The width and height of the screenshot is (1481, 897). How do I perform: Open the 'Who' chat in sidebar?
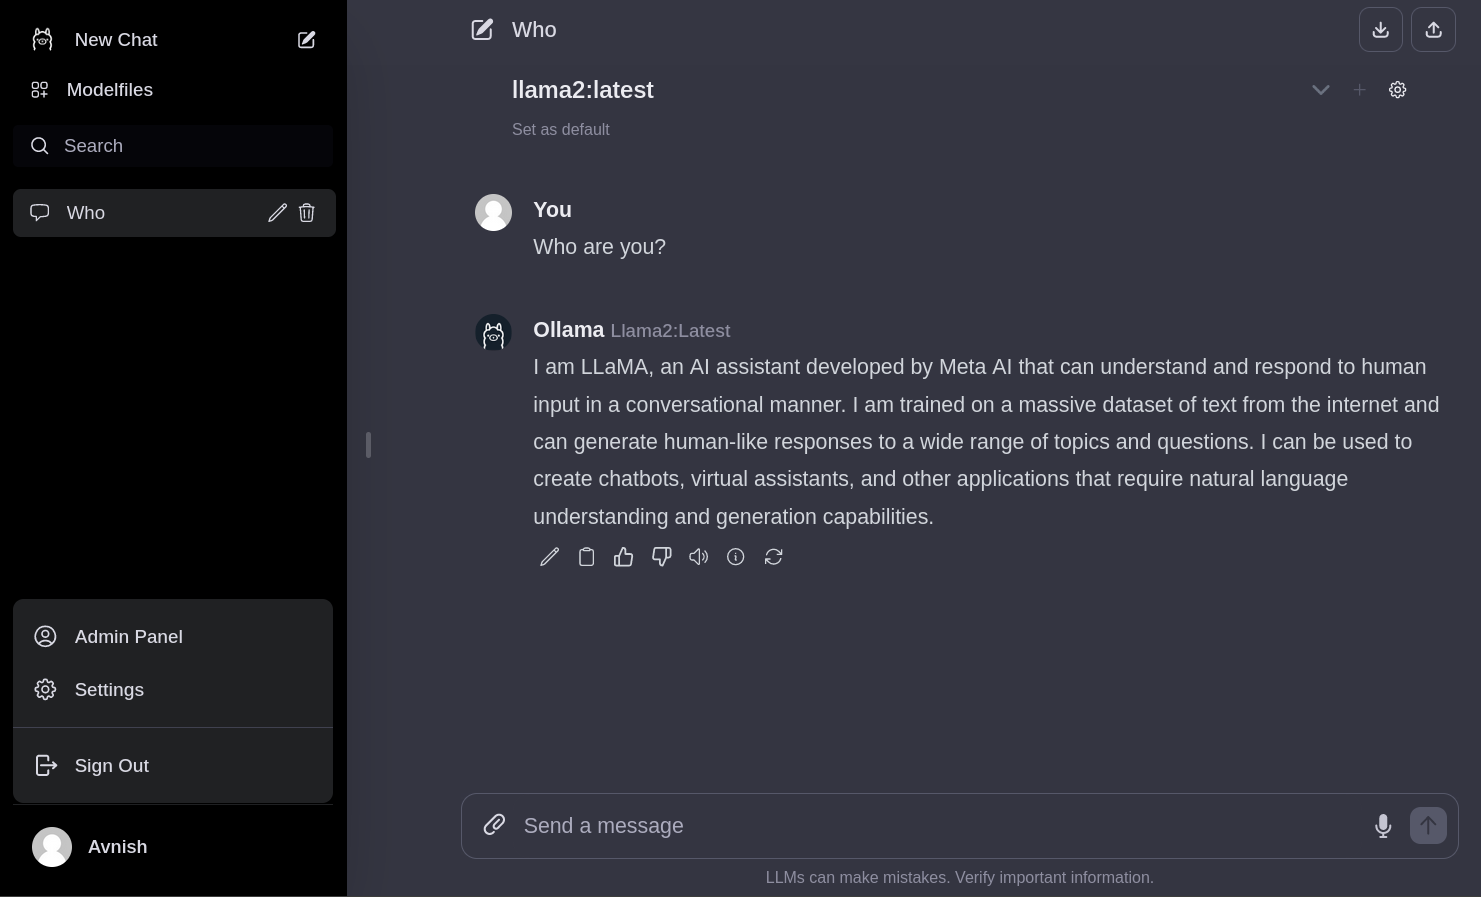click(174, 213)
